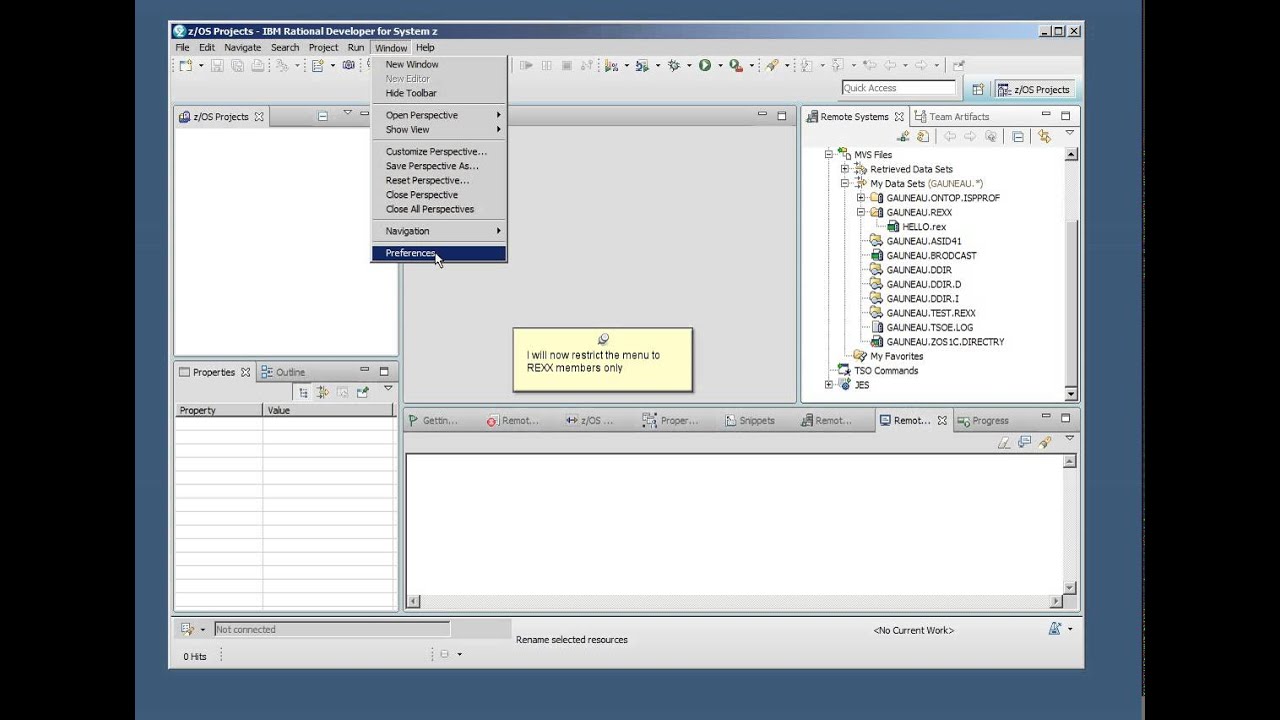Screen dimensions: 1280x720
Task: Click the Value column header
Action: (x=328, y=410)
